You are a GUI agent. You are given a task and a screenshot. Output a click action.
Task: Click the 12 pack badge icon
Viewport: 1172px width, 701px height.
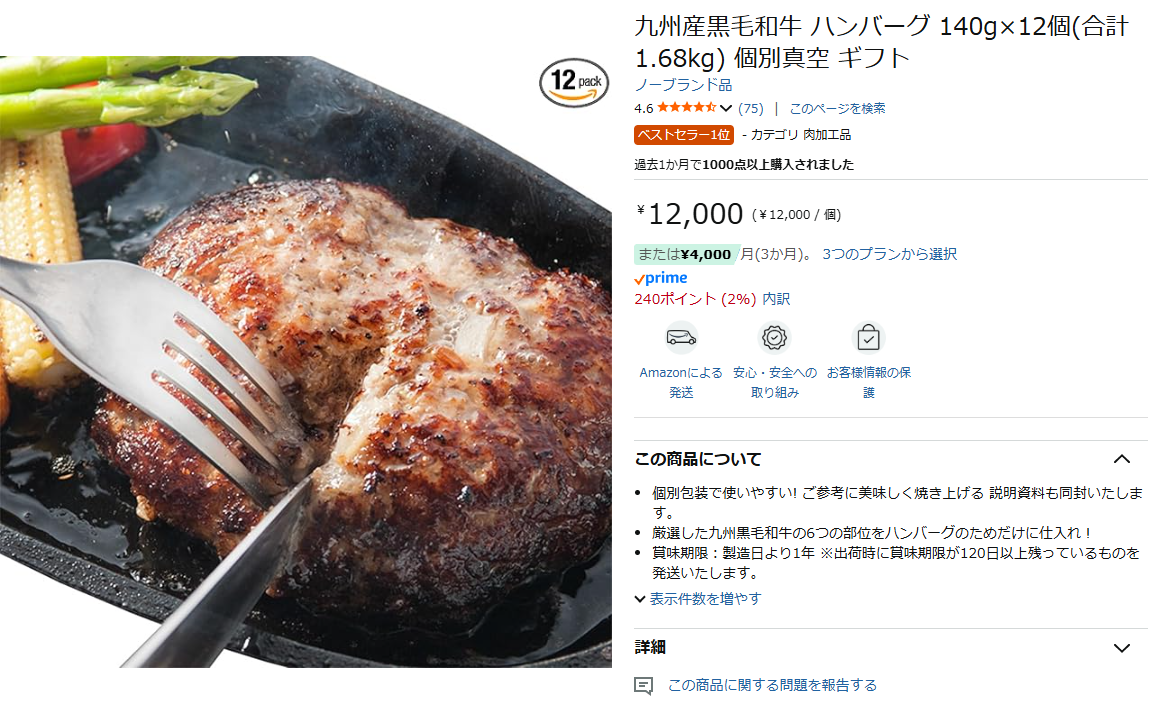(574, 82)
